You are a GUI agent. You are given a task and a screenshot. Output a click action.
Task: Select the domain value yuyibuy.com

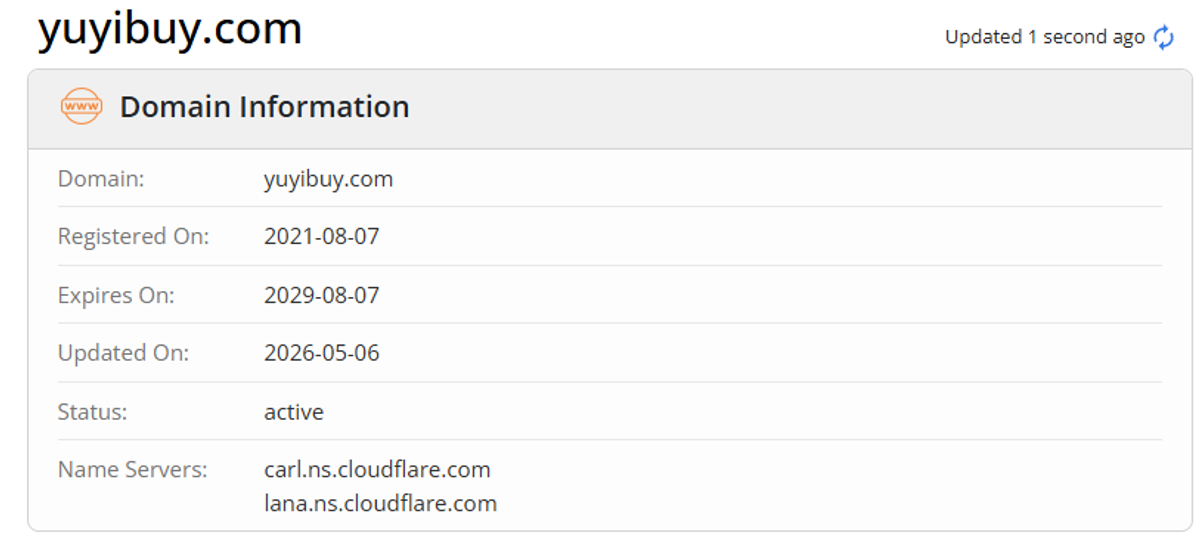(328, 179)
